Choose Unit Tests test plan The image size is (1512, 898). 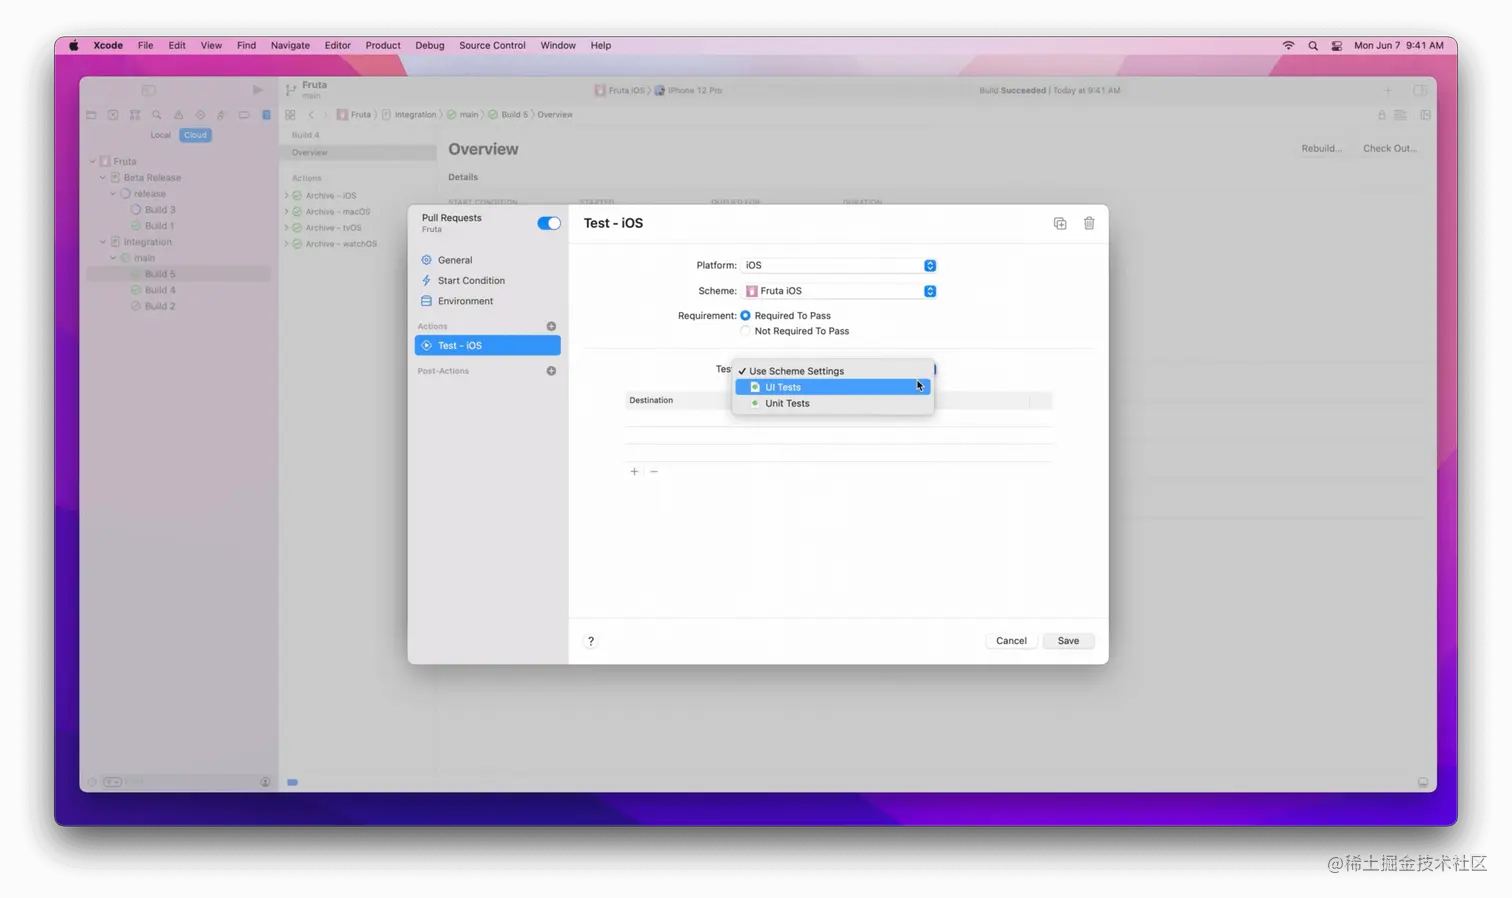coord(833,403)
